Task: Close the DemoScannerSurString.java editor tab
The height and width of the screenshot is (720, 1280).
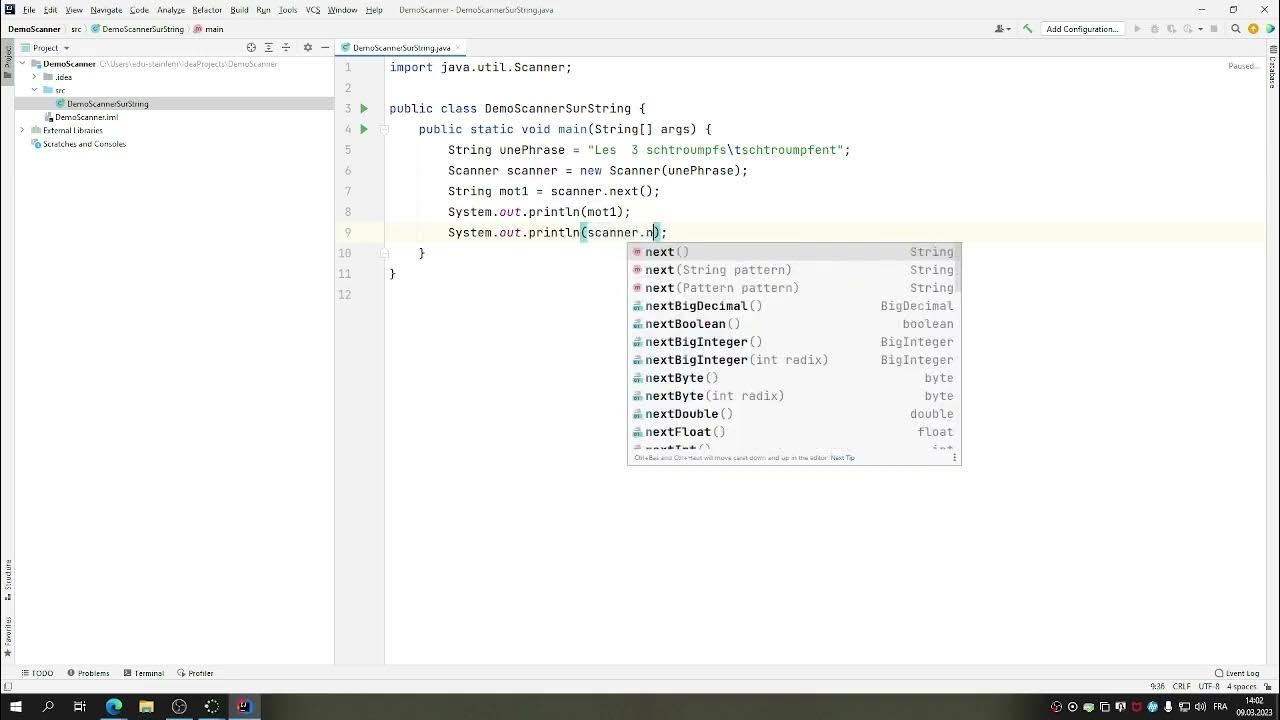Action: (460, 48)
